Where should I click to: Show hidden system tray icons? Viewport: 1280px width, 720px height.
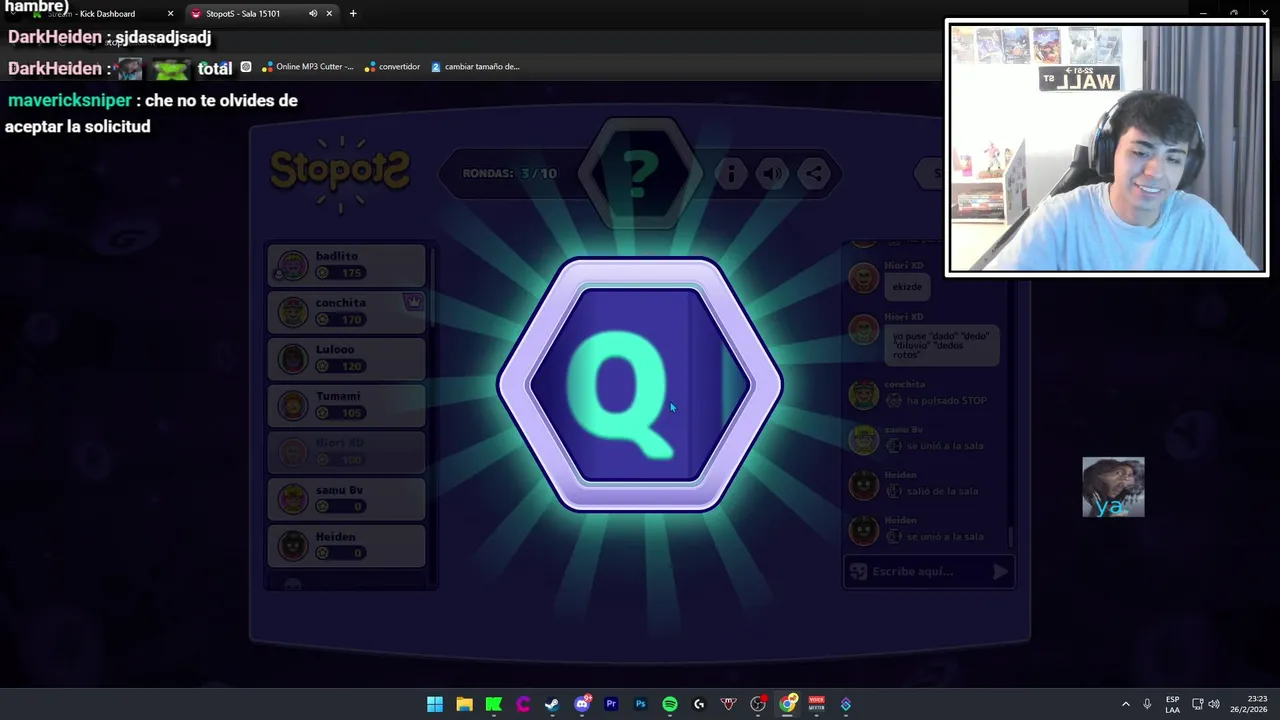click(x=1125, y=704)
